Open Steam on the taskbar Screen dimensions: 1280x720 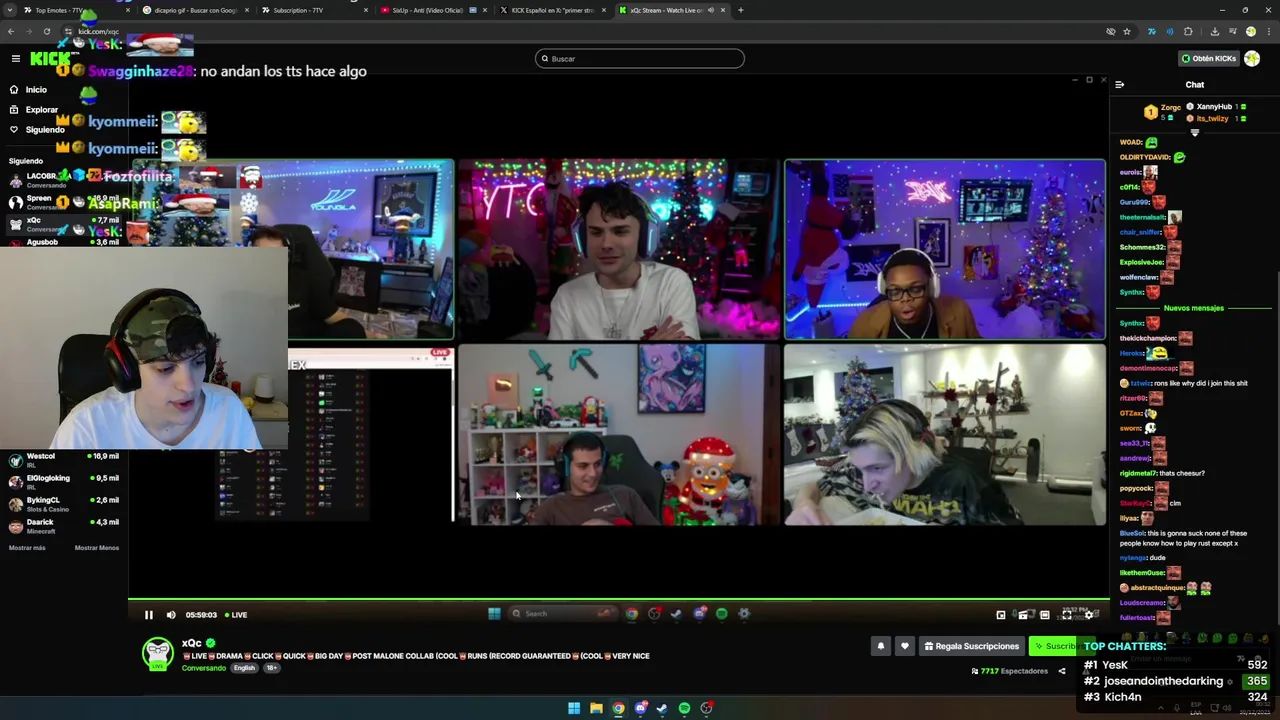tap(662, 708)
